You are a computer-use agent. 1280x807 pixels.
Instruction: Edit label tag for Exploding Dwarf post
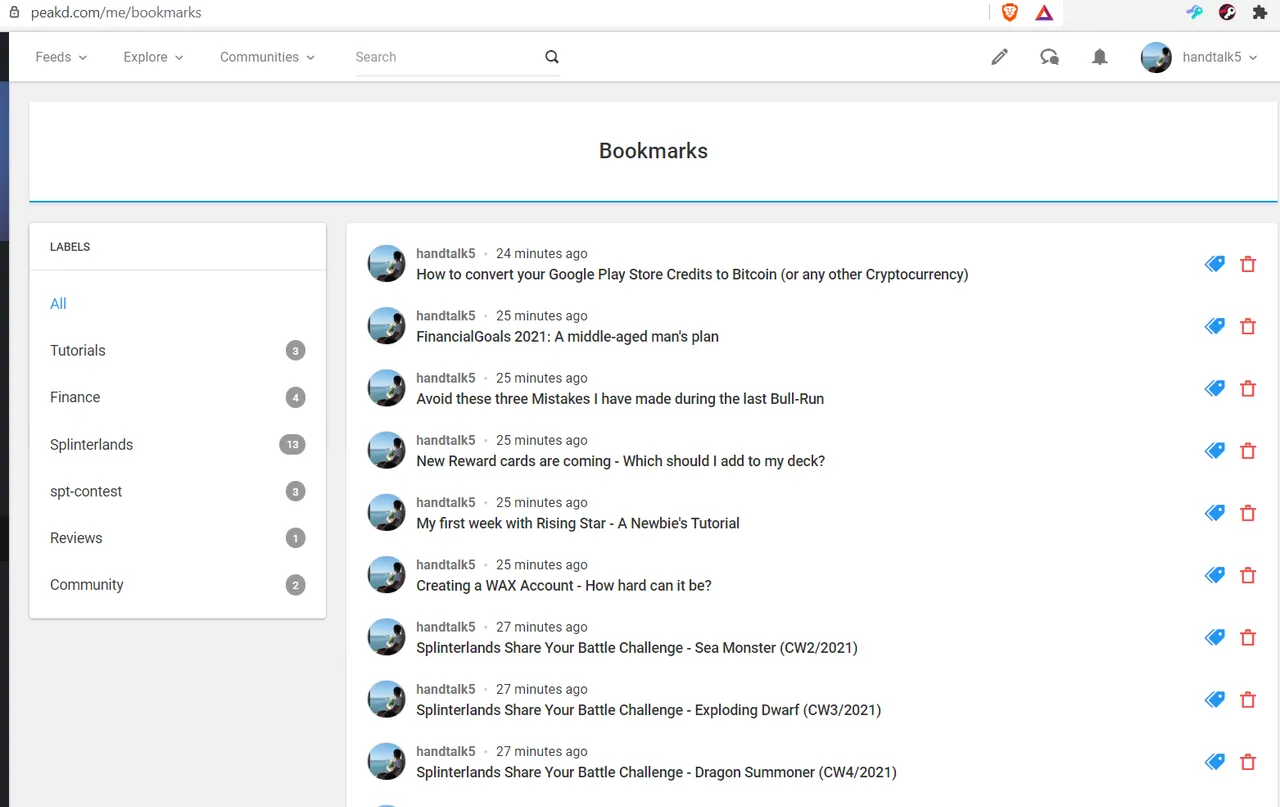click(x=1215, y=700)
